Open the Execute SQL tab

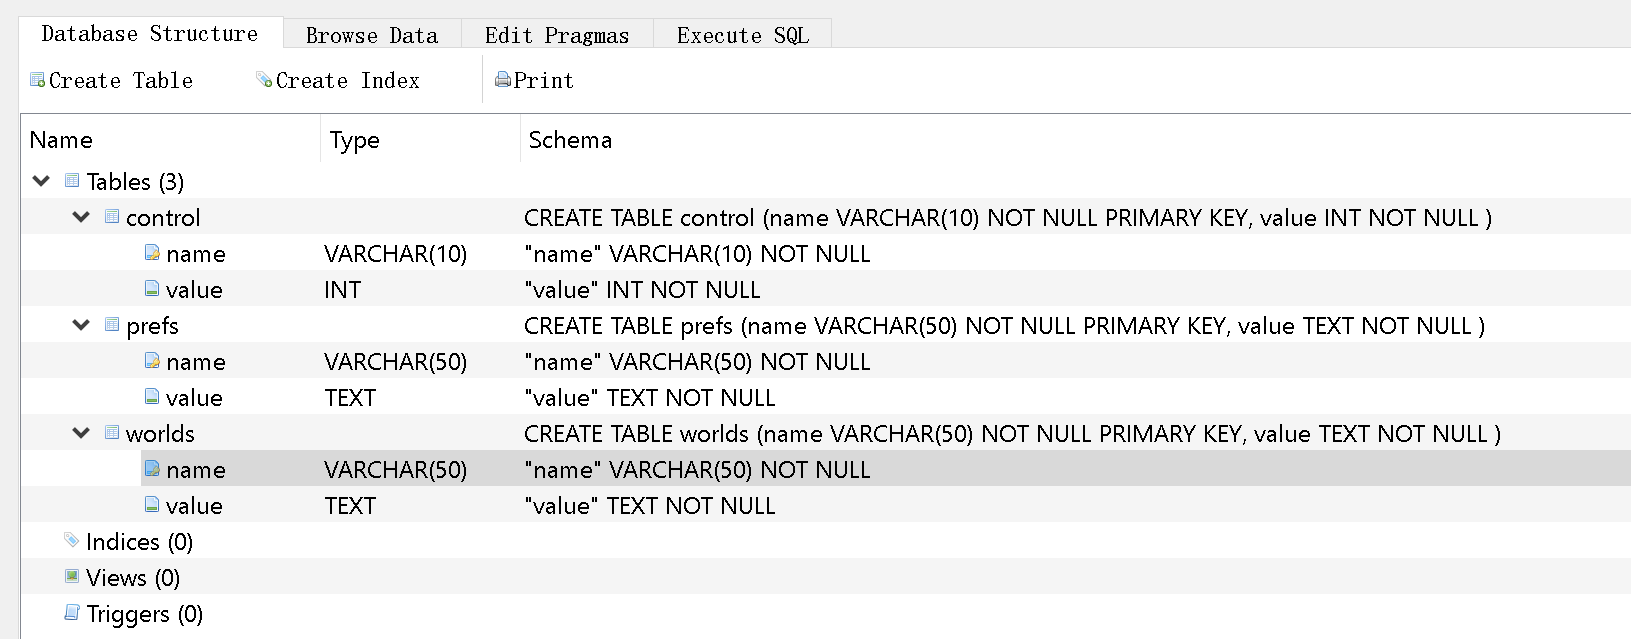point(743,35)
